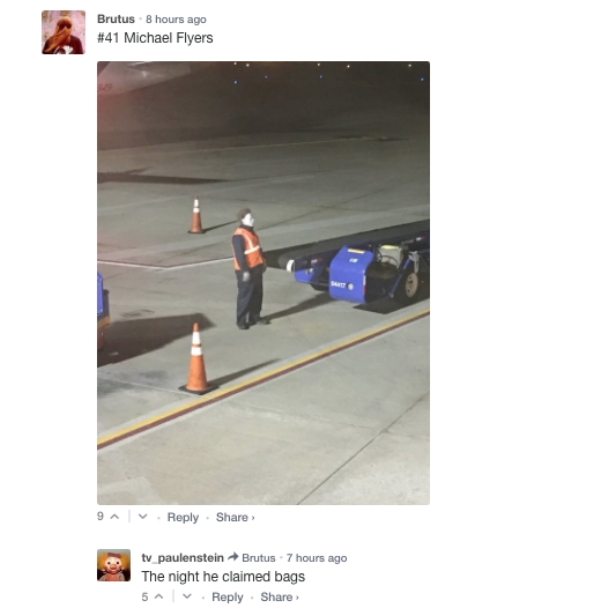
Task: Reply to Brutus's comment
Action: coord(183,517)
